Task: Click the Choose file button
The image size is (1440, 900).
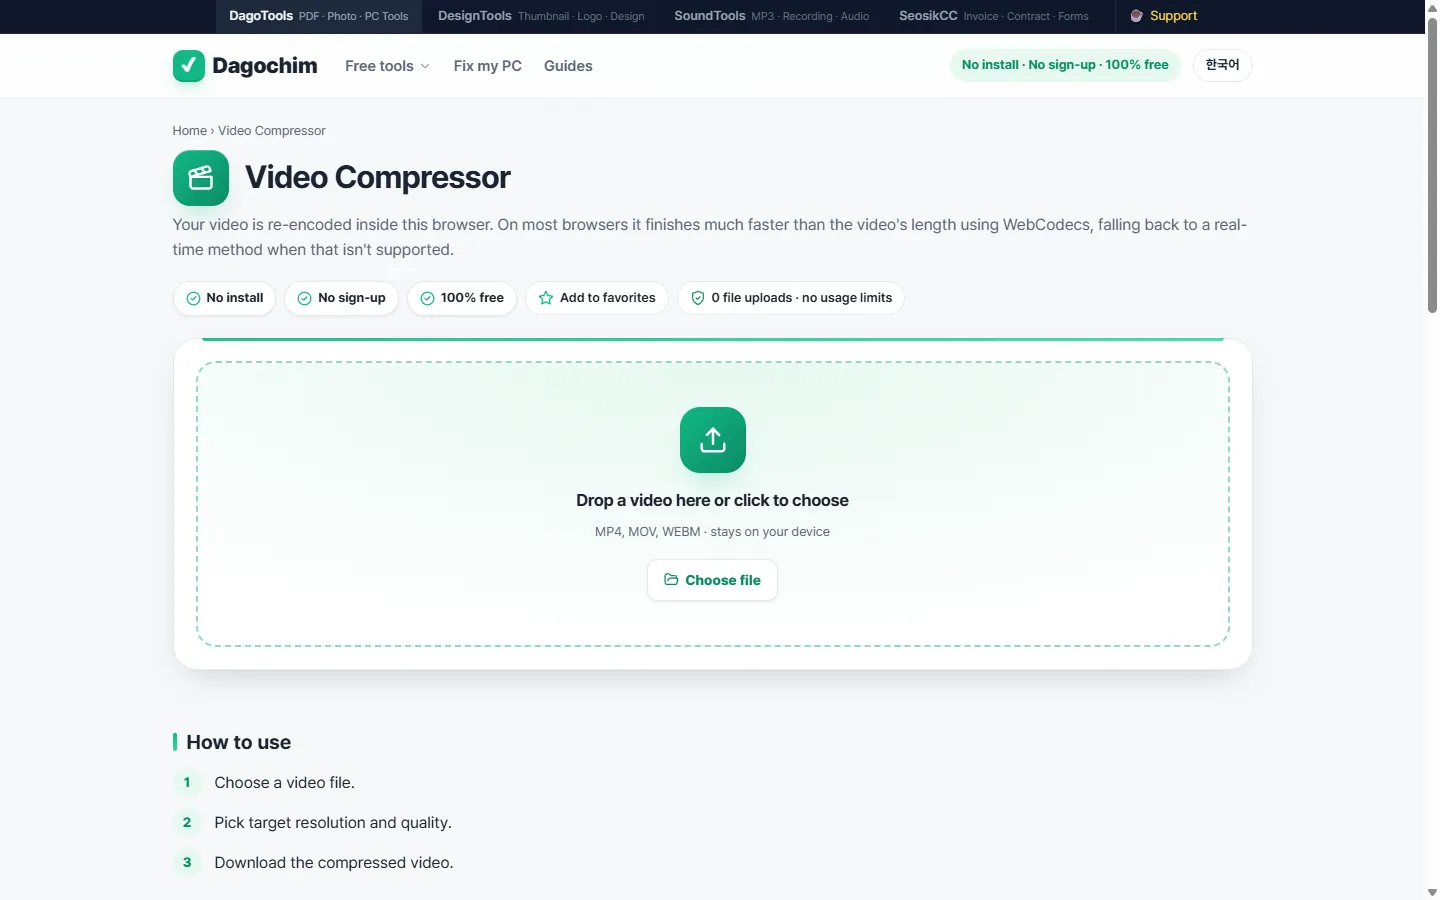Action: [x=712, y=580]
